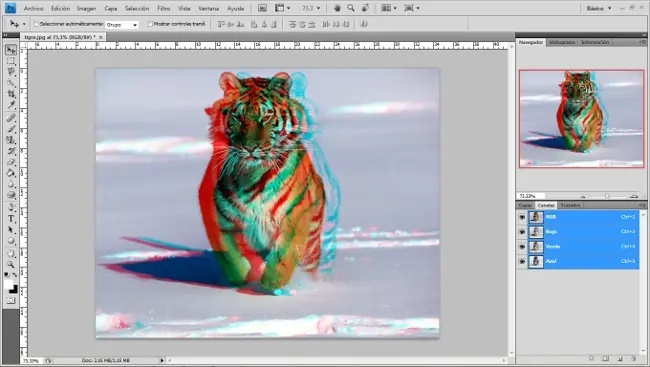
Task: Select the Lasso tool
Action: tap(11, 72)
